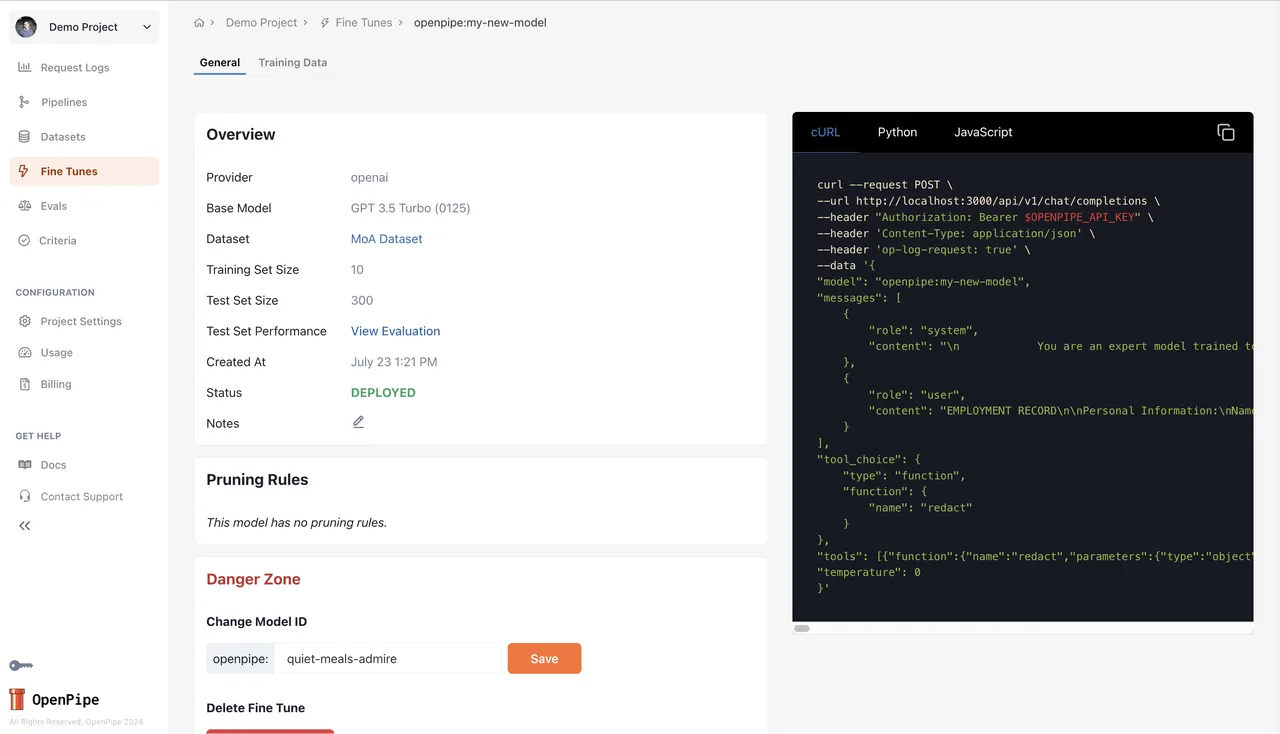
Task: Edit notes with the pencil icon
Action: 358,422
